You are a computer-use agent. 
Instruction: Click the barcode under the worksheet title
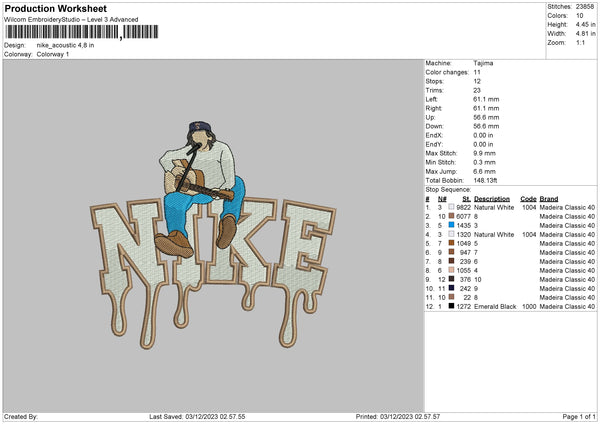click(x=82, y=32)
